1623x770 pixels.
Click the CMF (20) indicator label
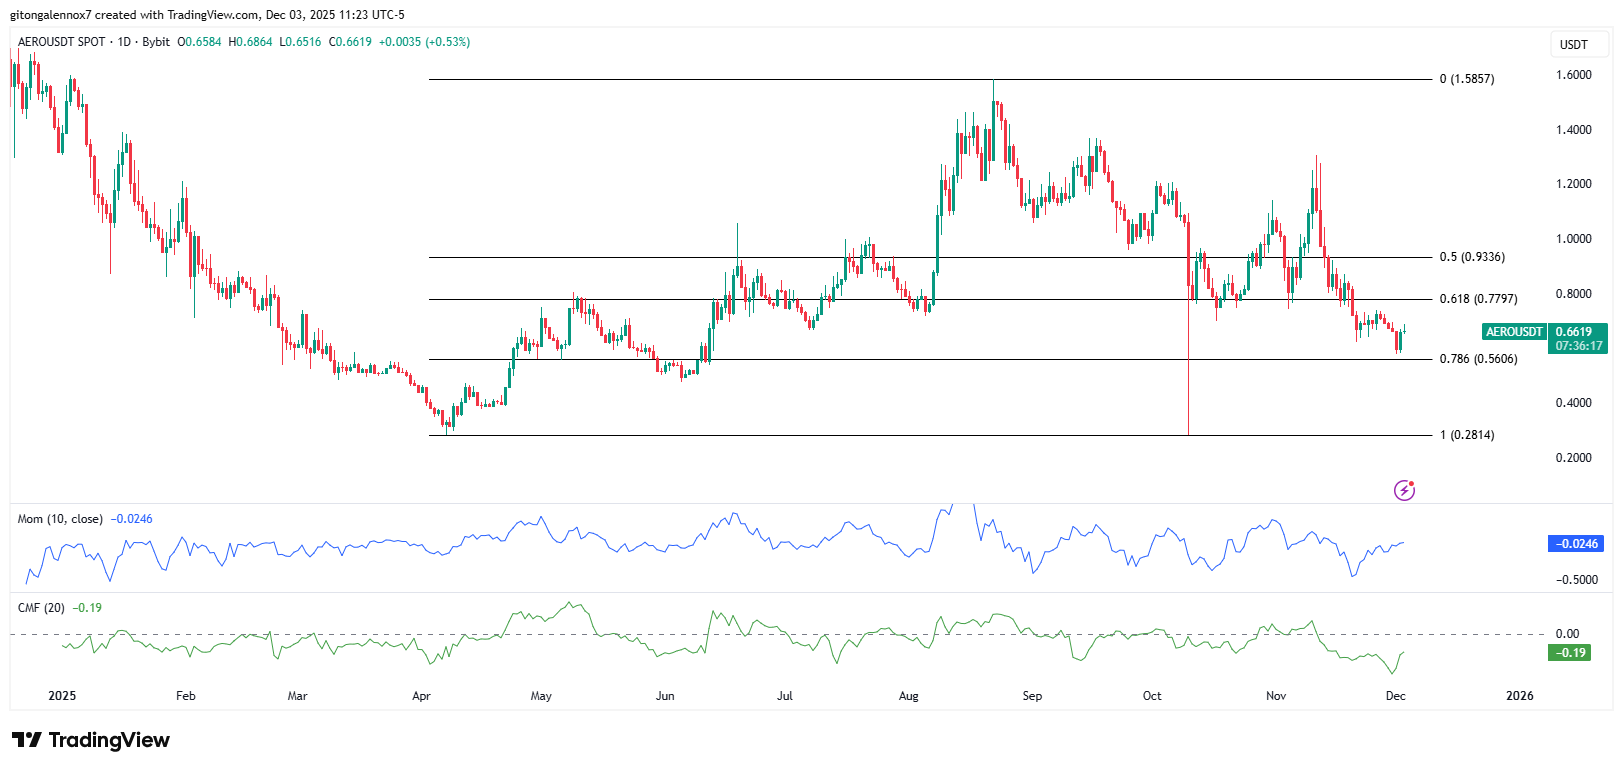pyautogui.click(x=41, y=608)
